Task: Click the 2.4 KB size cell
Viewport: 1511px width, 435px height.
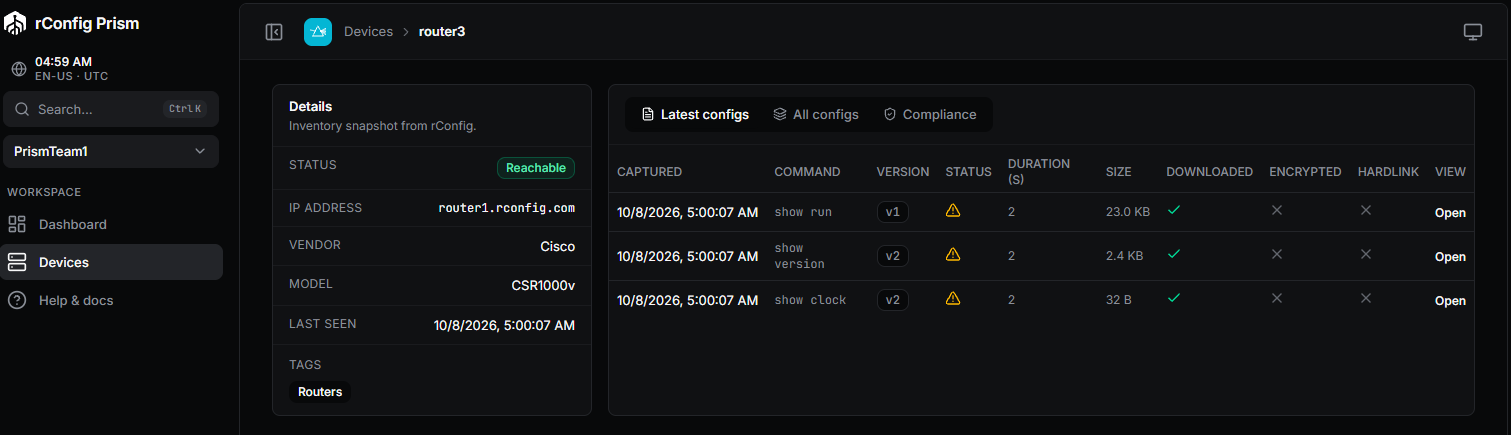Action: click(x=1124, y=256)
